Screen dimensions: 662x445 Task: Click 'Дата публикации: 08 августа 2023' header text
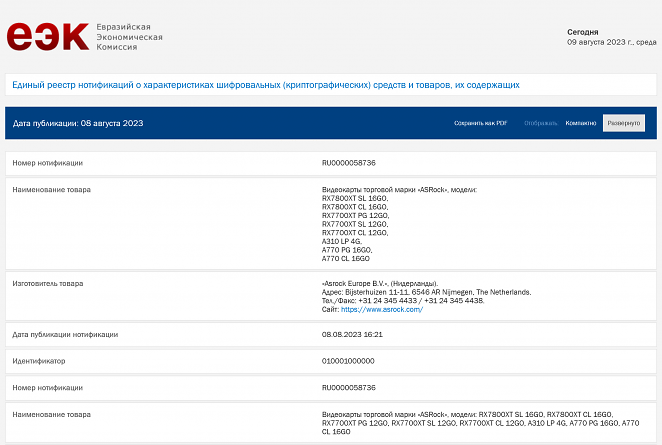click(78, 123)
